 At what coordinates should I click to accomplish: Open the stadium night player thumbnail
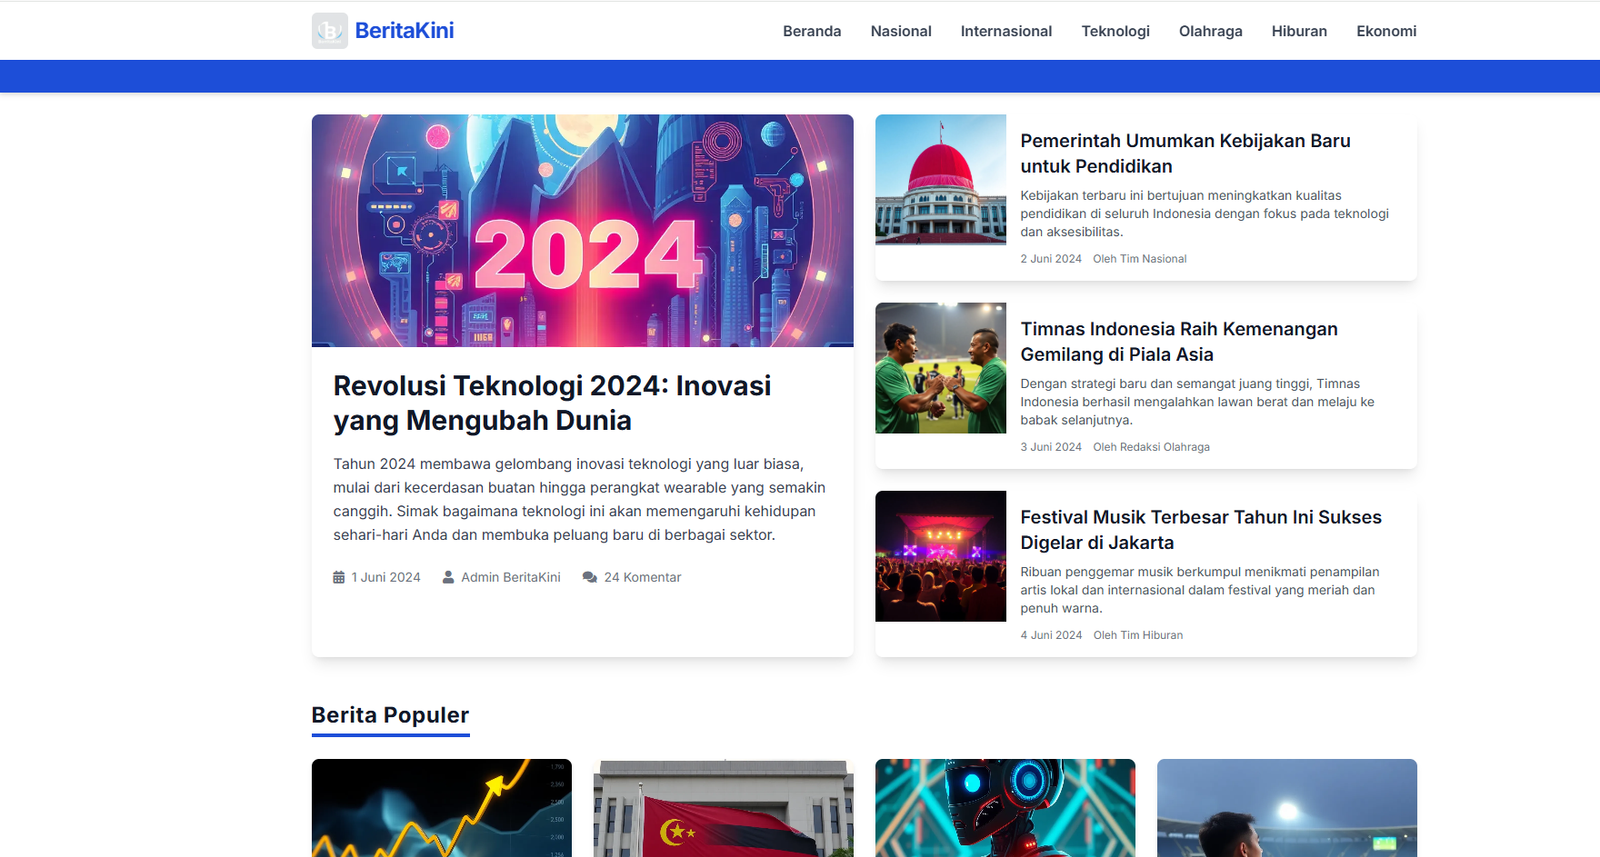click(x=1287, y=808)
